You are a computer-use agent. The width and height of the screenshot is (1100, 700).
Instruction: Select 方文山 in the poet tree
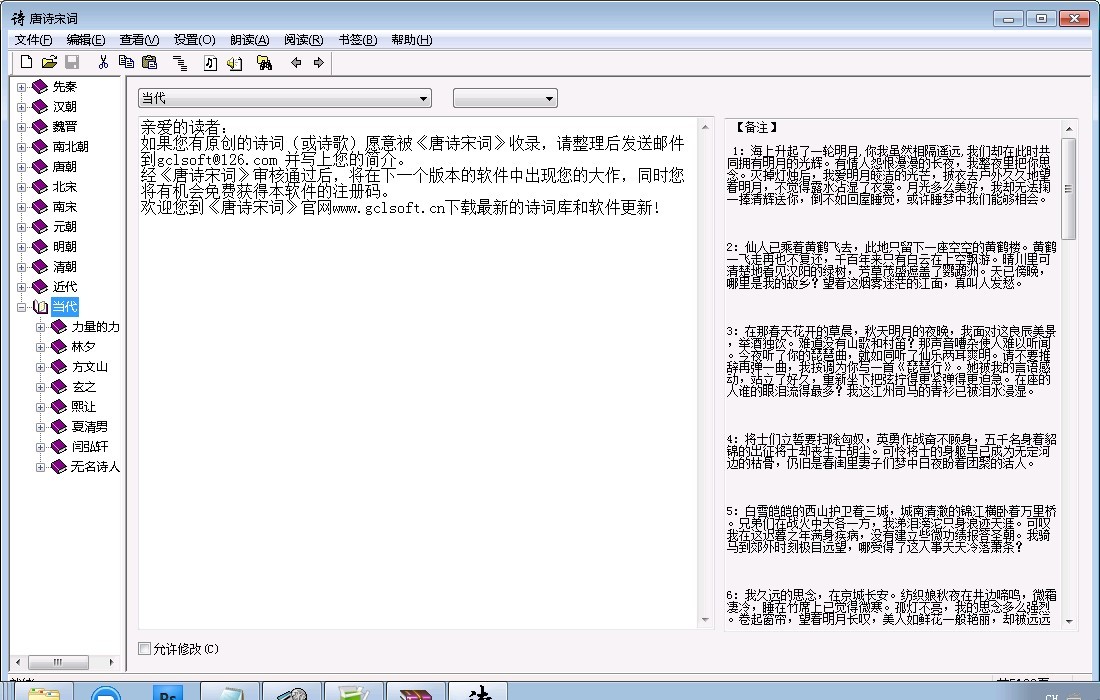tap(89, 367)
